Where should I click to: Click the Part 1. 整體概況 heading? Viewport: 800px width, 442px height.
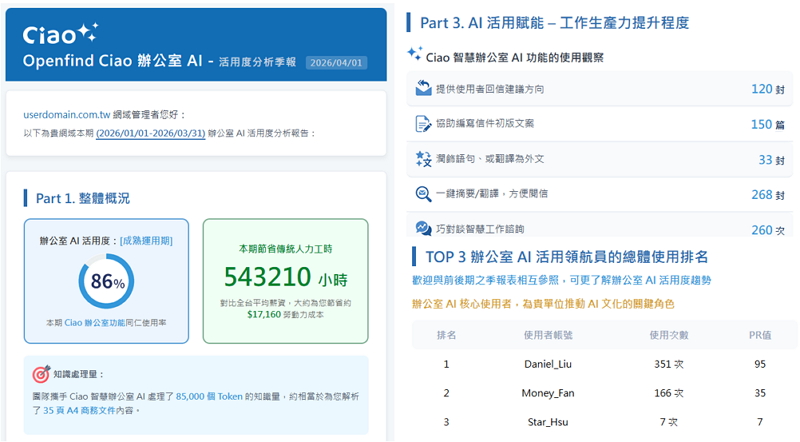click(x=83, y=198)
